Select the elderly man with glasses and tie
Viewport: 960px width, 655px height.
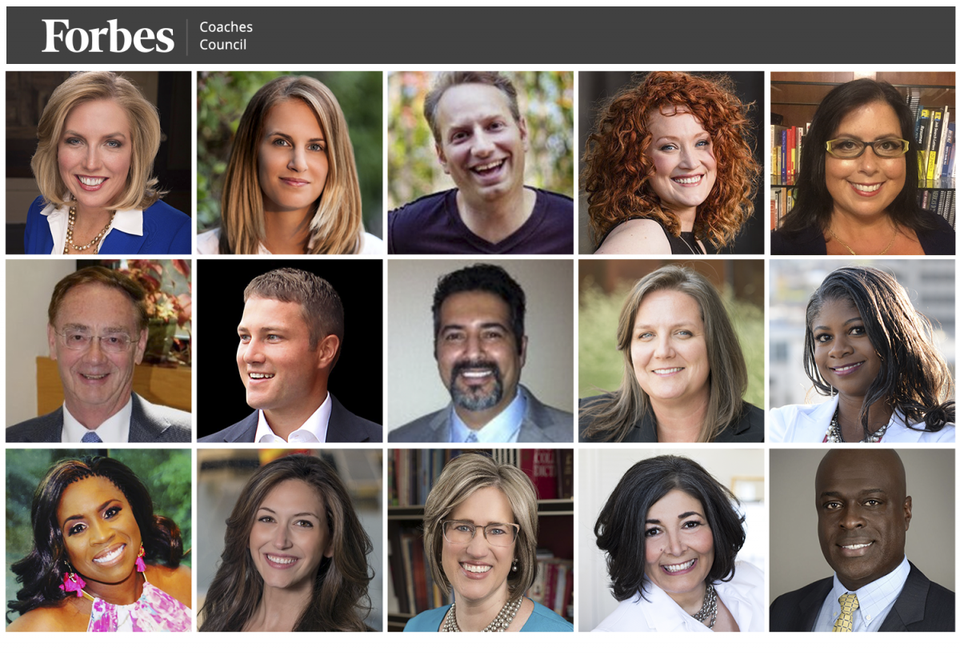[x=99, y=351]
